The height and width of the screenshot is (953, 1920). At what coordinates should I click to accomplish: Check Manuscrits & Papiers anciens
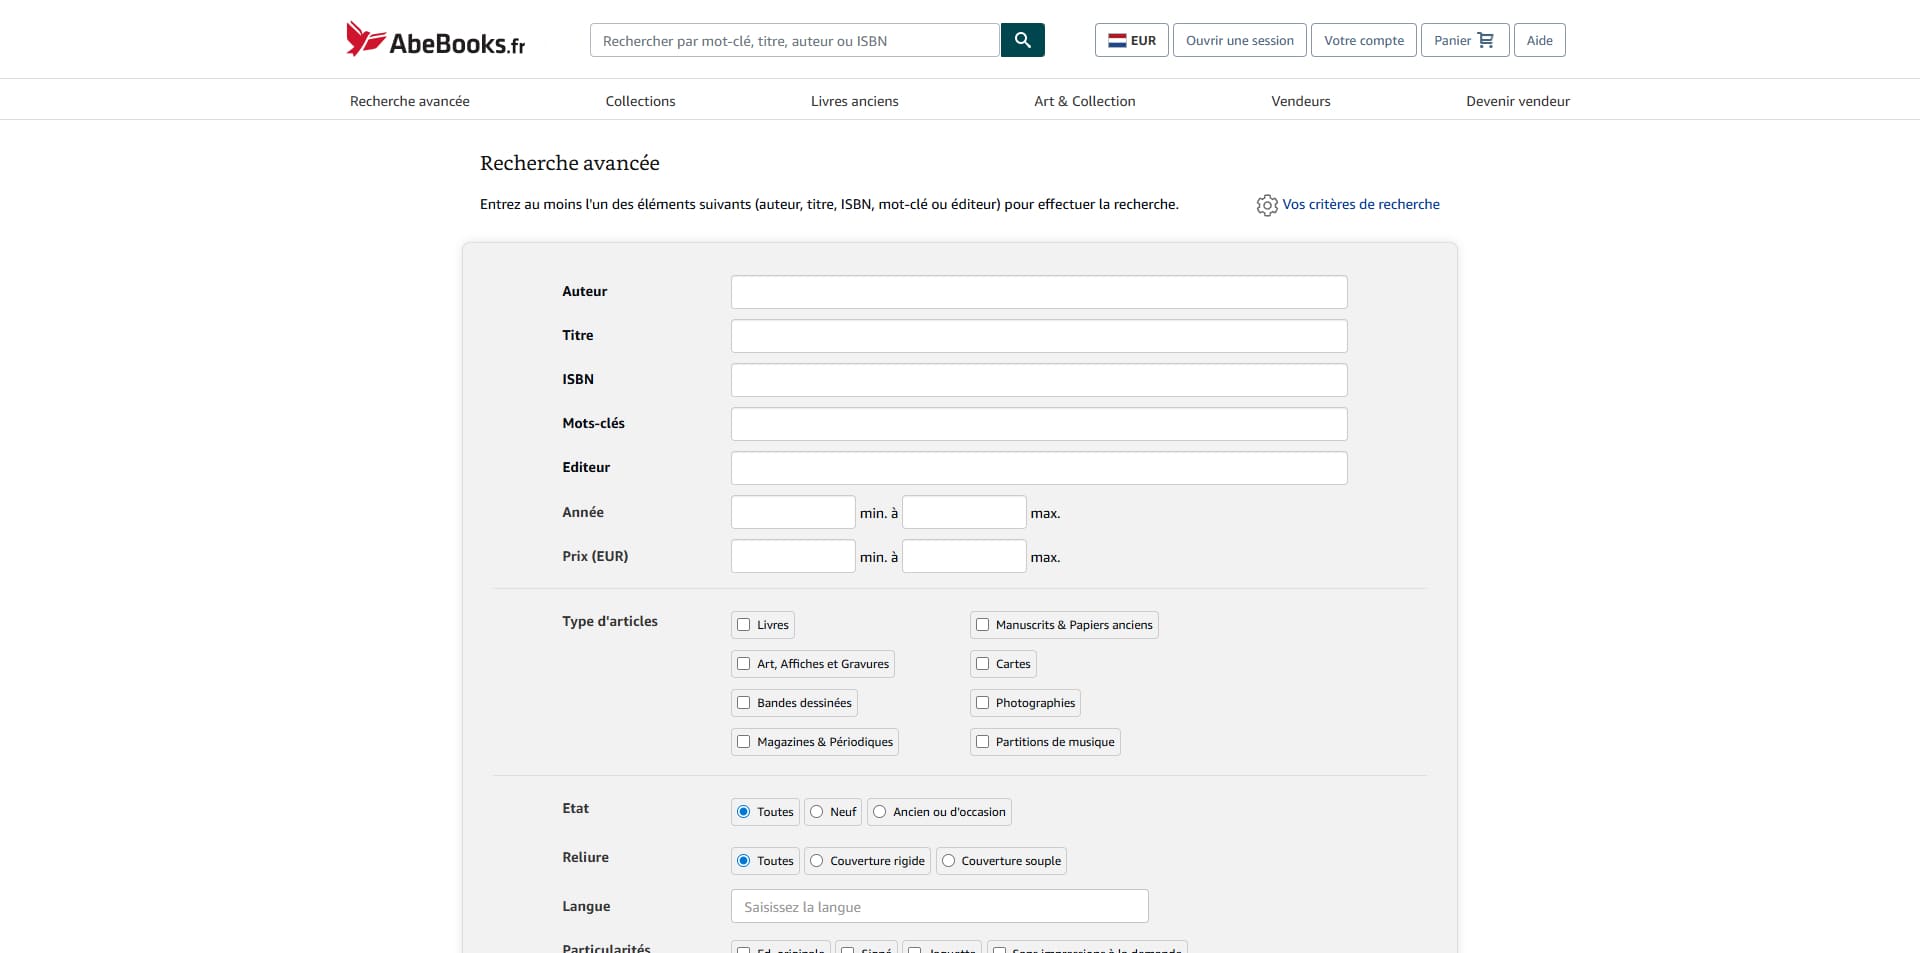[983, 625]
